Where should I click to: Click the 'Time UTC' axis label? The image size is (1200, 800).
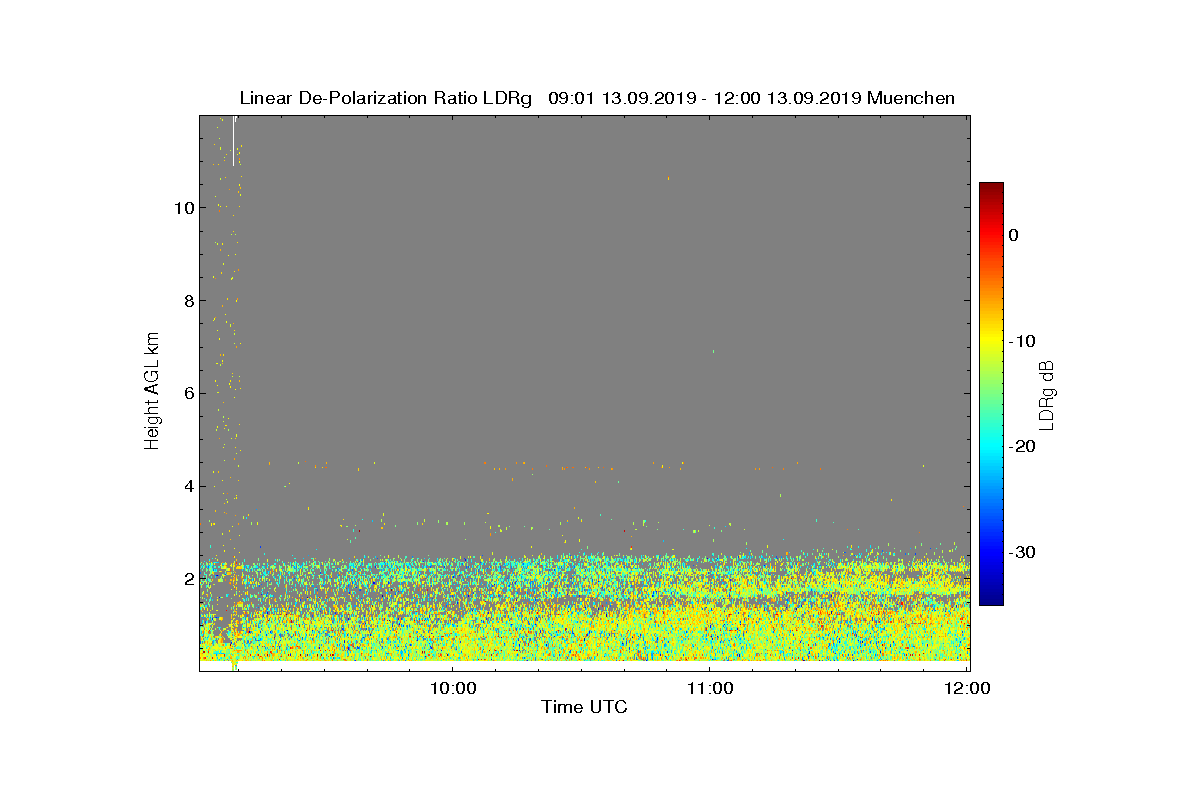pyautogui.click(x=584, y=707)
